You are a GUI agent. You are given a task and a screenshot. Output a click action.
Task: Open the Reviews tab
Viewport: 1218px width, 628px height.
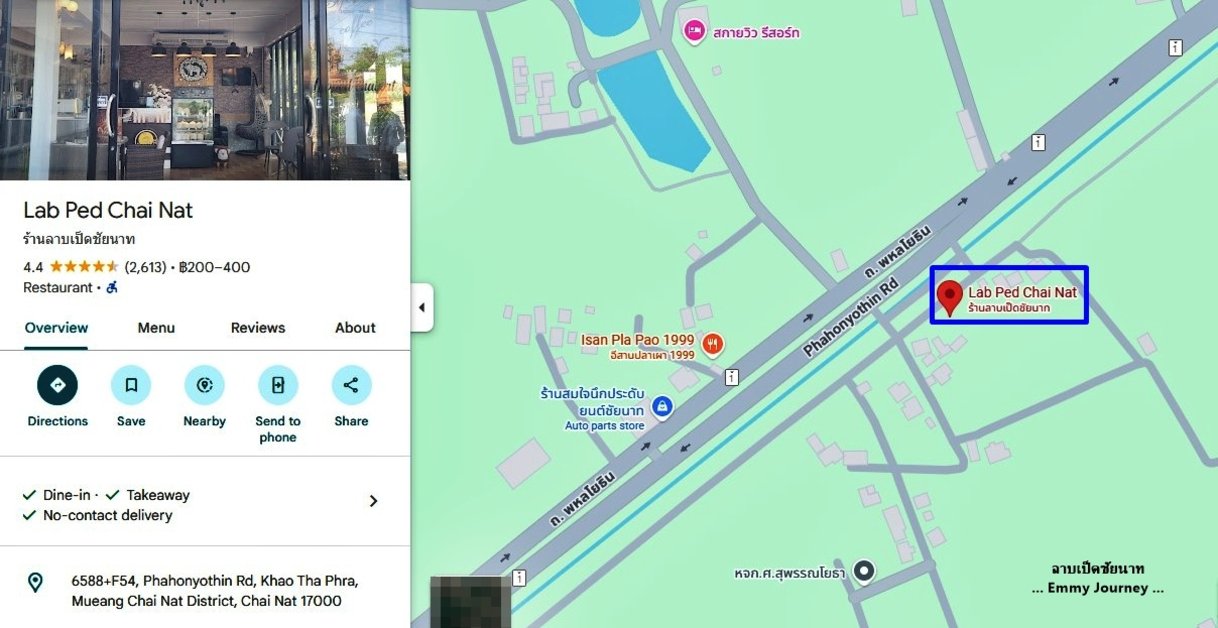pyautogui.click(x=258, y=328)
